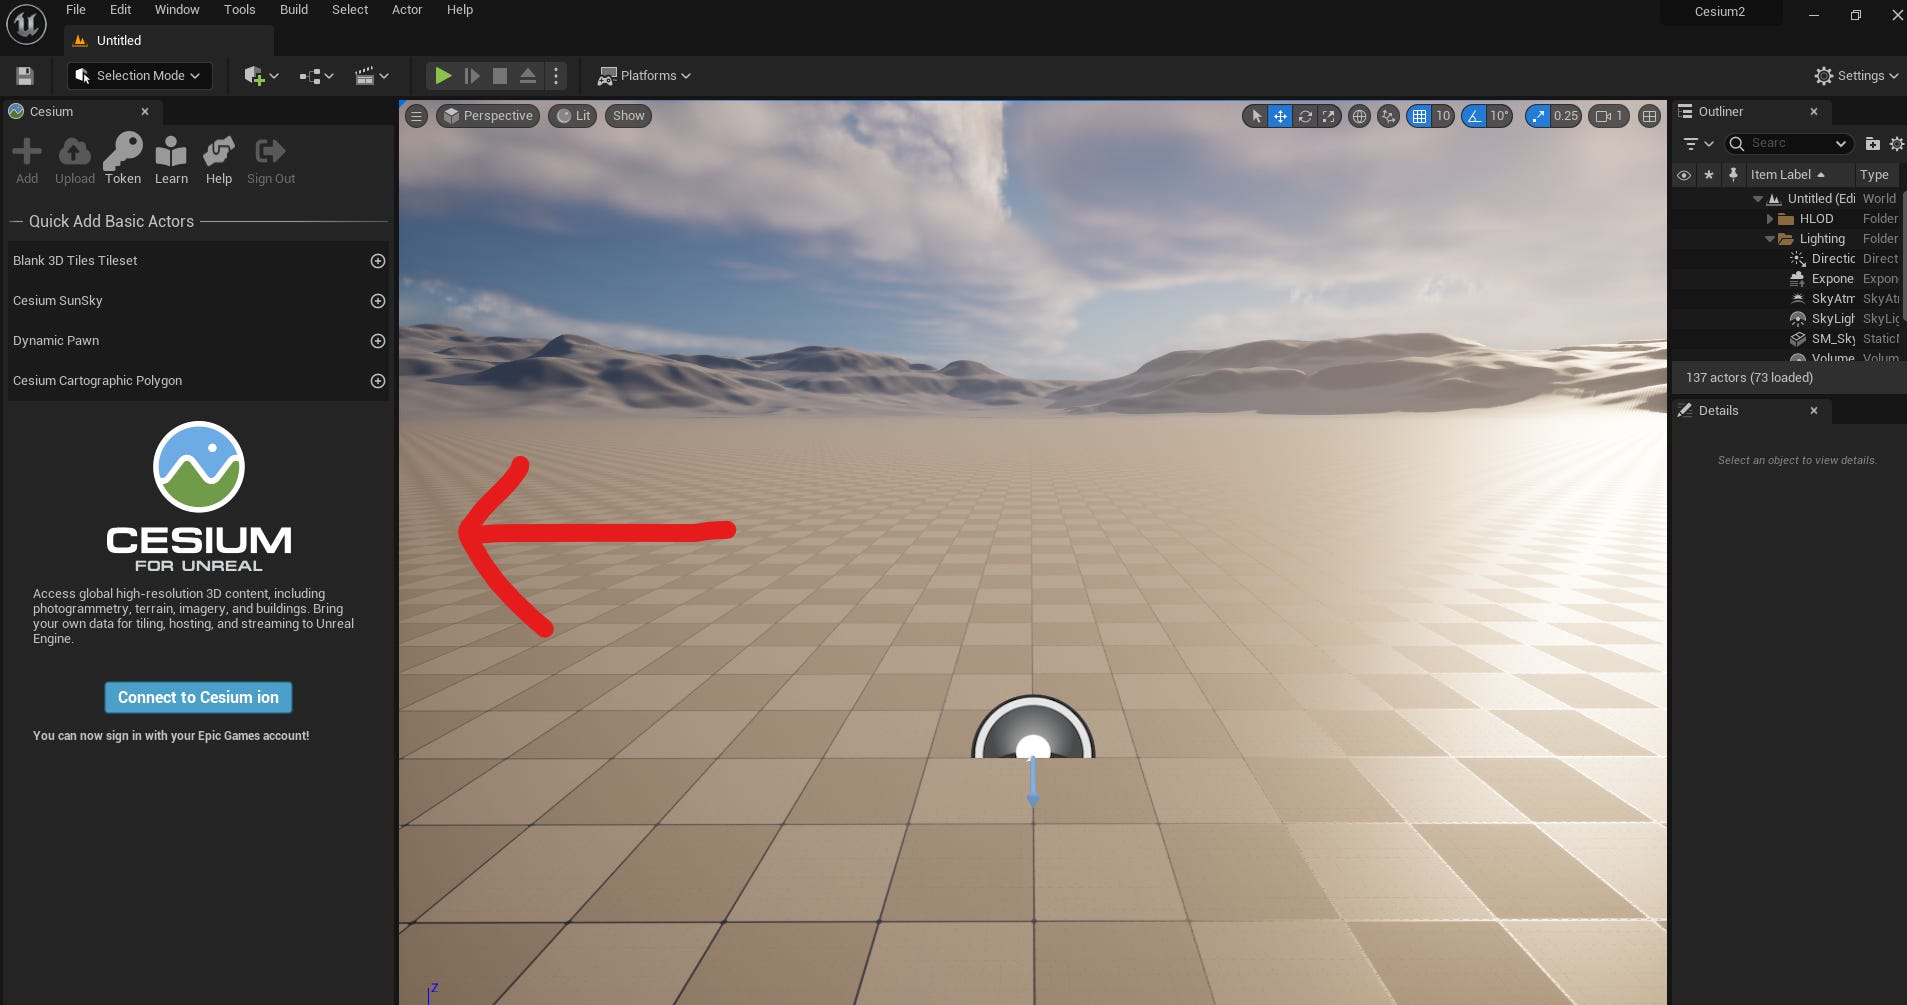Select the Rotate tool in viewport toolbar

(1305, 116)
